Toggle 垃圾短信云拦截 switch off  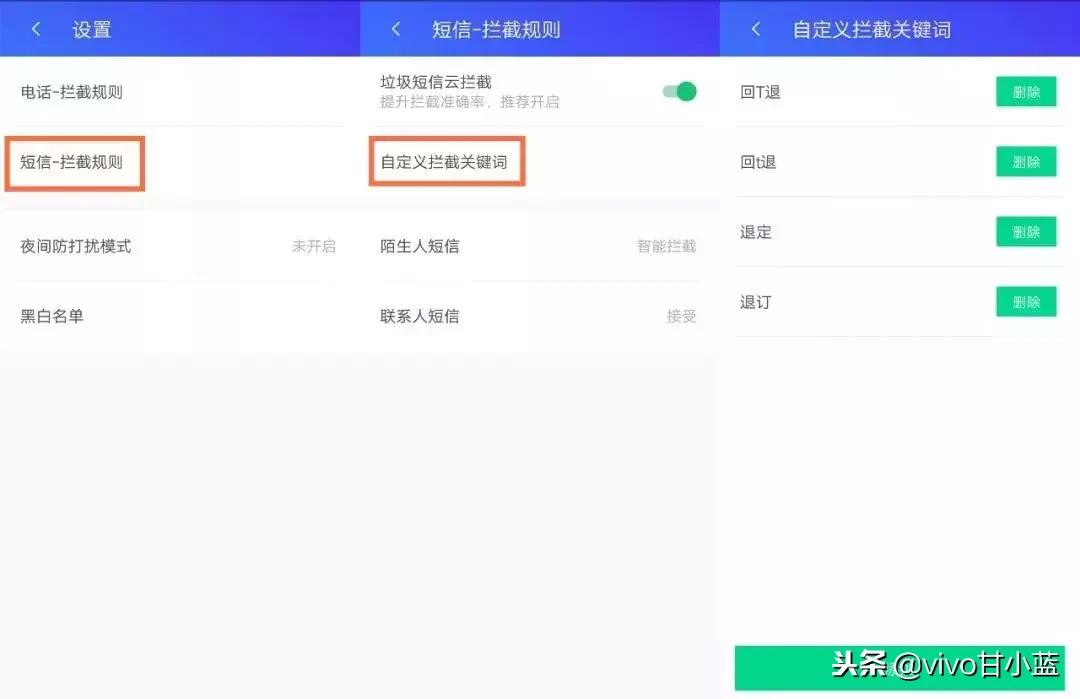(x=680, y=90)
